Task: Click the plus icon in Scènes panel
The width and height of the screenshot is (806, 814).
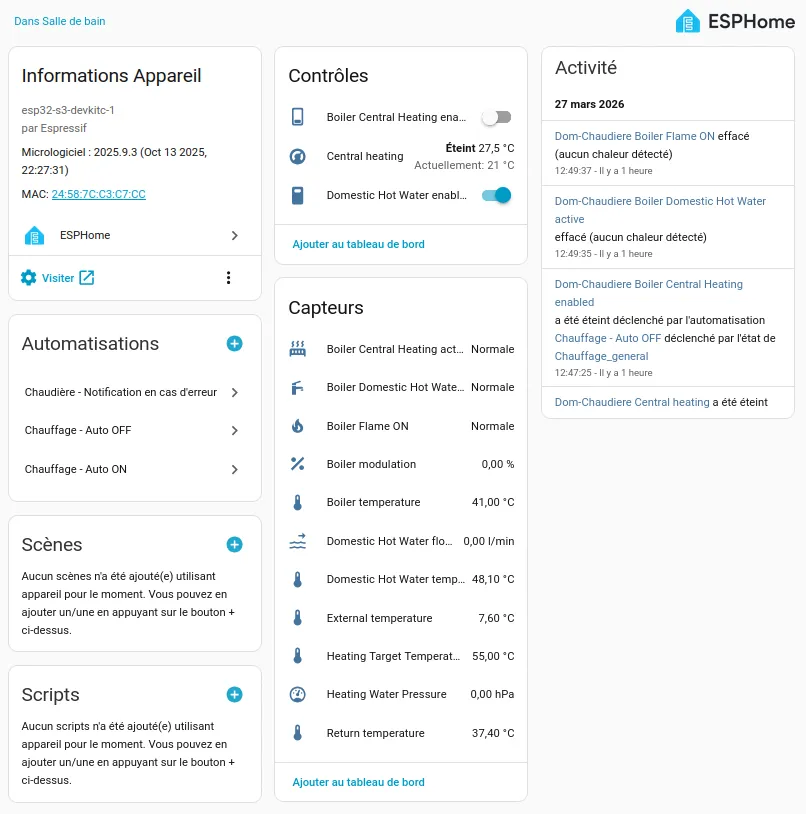Action: (x=234, y=544)
